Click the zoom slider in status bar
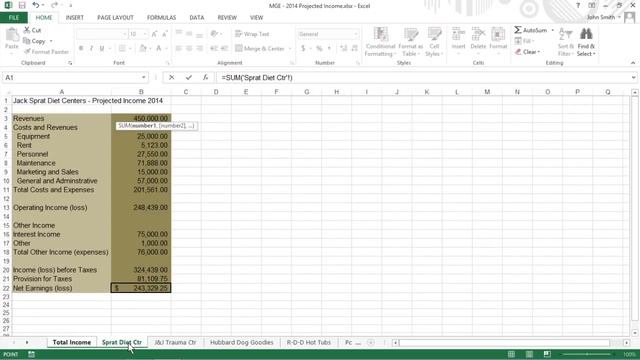640x360 pixels. pyautogui.click(x=587, y=354)
